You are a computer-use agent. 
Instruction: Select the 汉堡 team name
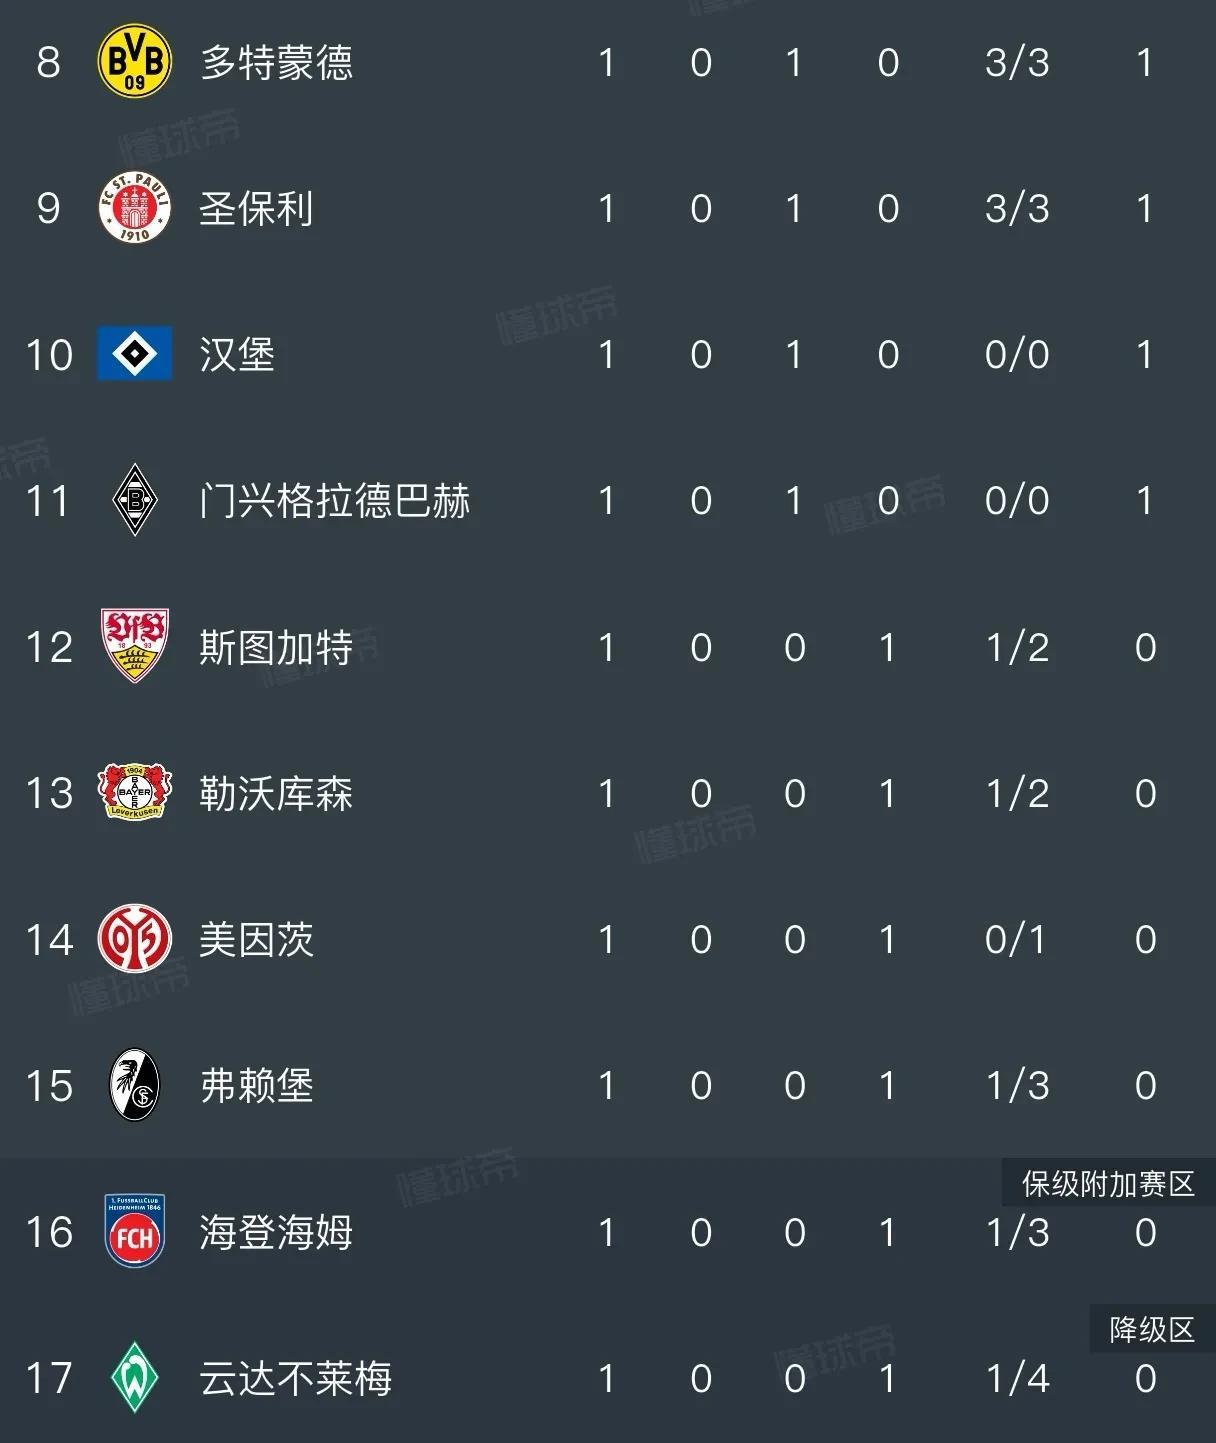(237, 354)
